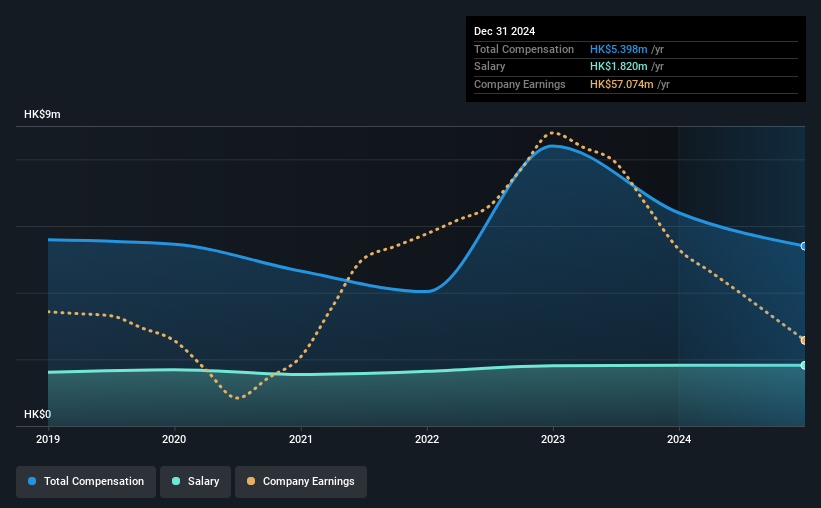821x508 pixels.
Task: Click the Dec 31 2024 tooltip date
Action: tap(504, 31)
